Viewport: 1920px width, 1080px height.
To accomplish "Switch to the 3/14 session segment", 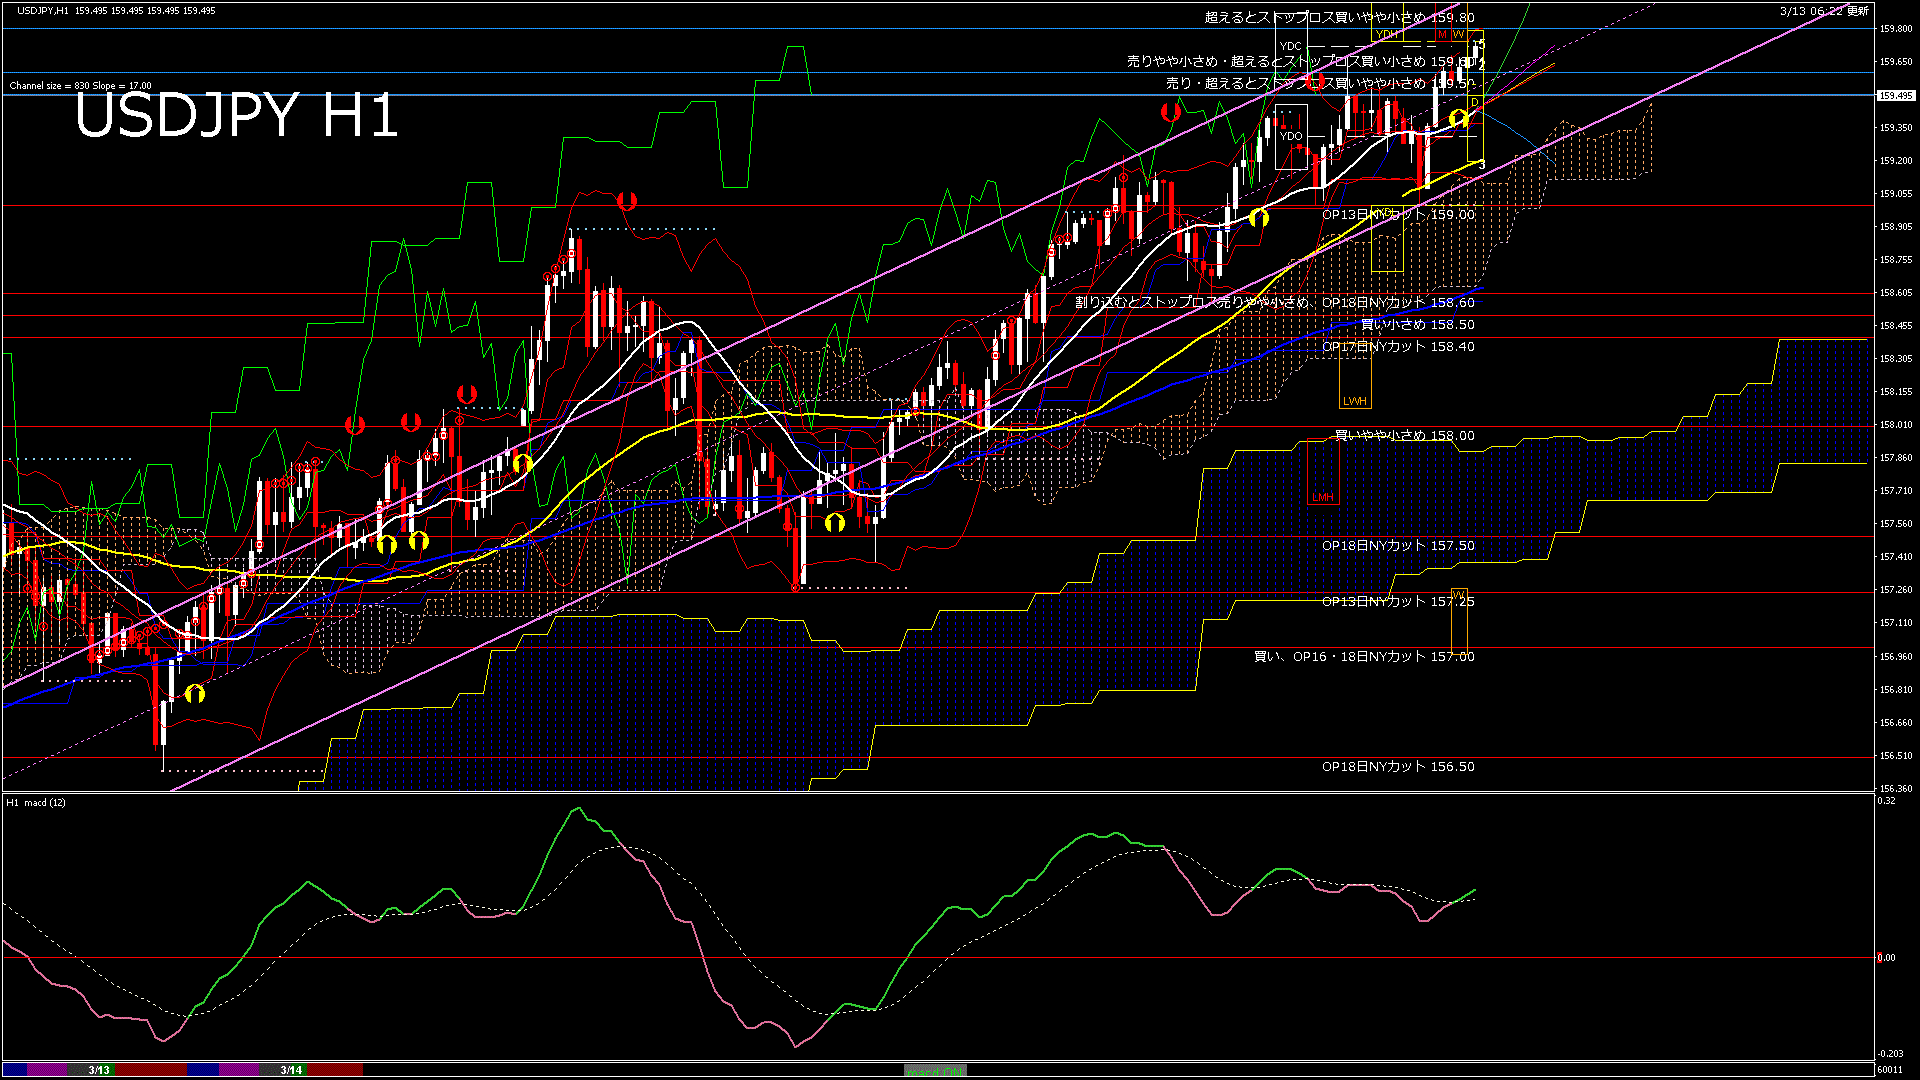I will tap(289, 1069).
